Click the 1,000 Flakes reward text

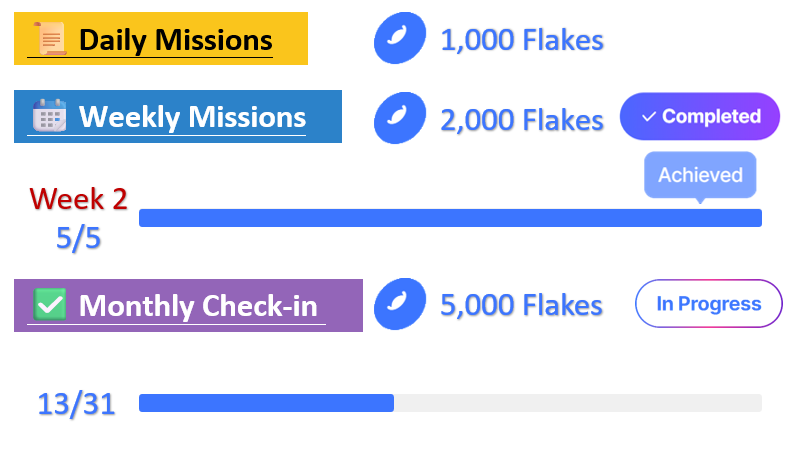(522, 40)
